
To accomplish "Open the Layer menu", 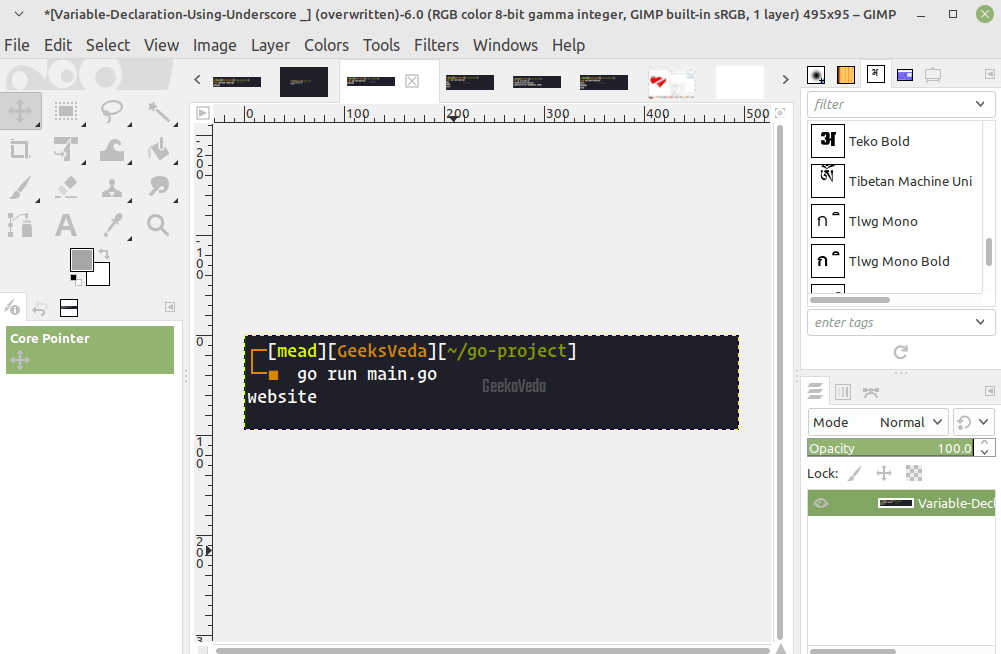I will coord(270,45).
